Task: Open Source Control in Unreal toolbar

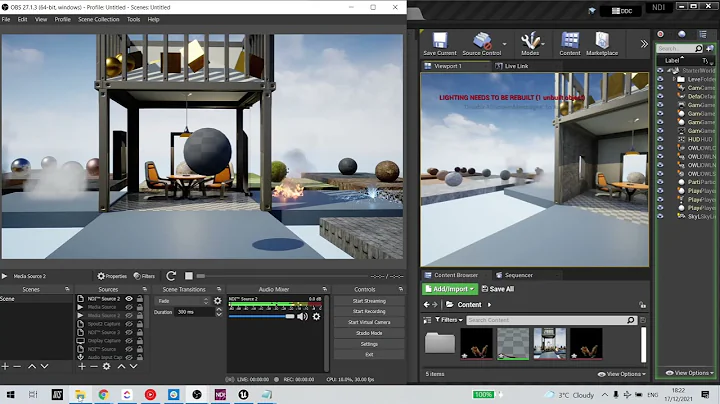Action: (x=482, y=44)
